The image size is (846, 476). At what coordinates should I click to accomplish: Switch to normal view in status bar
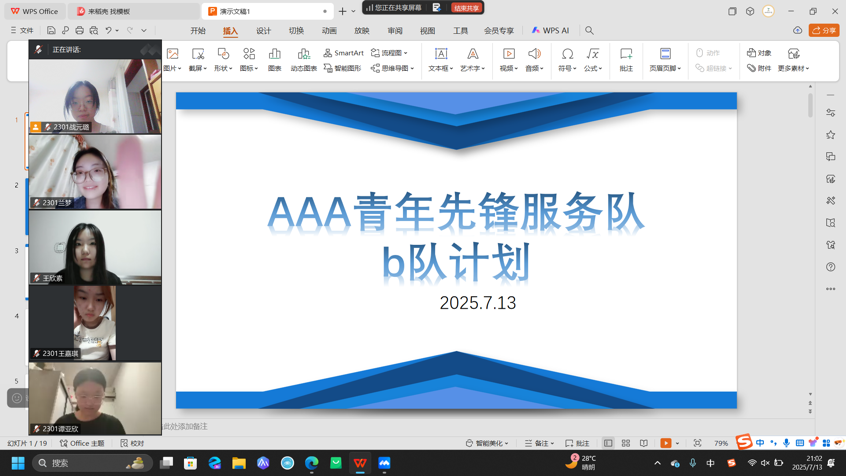[608, 443]
